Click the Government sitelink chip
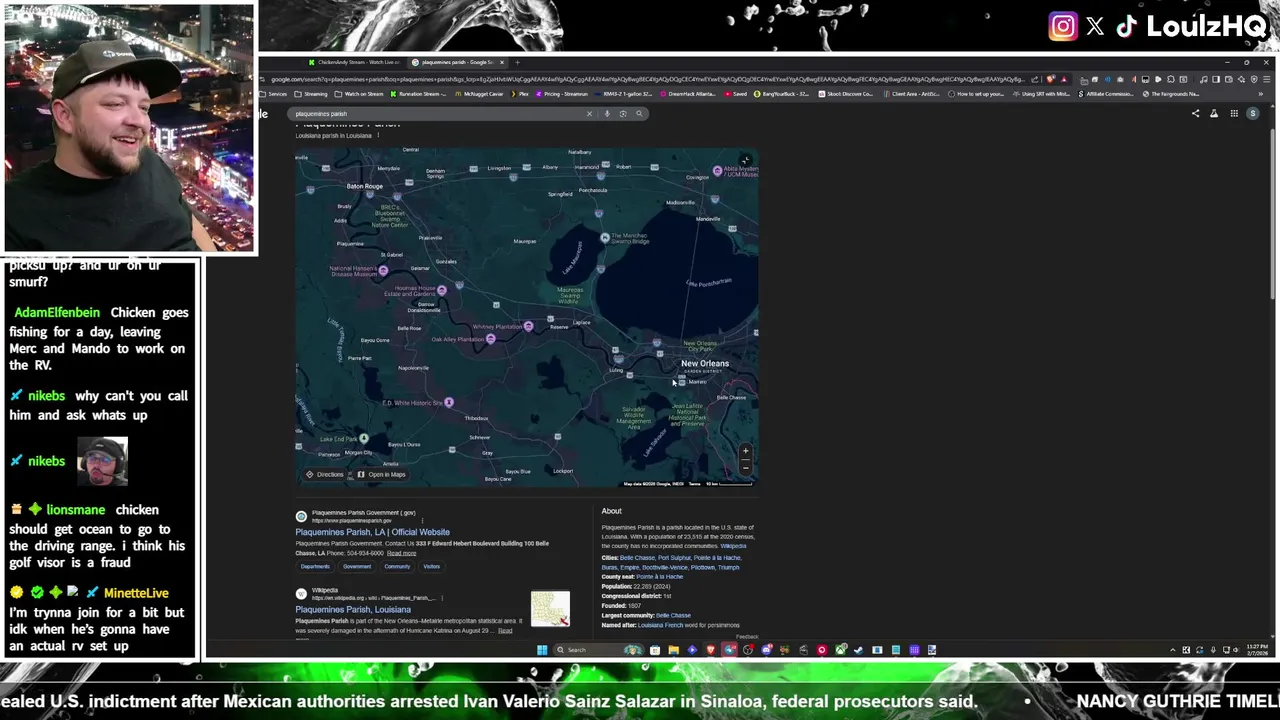The height and width of the screenshot is (720, 1280). pos(357,566)
